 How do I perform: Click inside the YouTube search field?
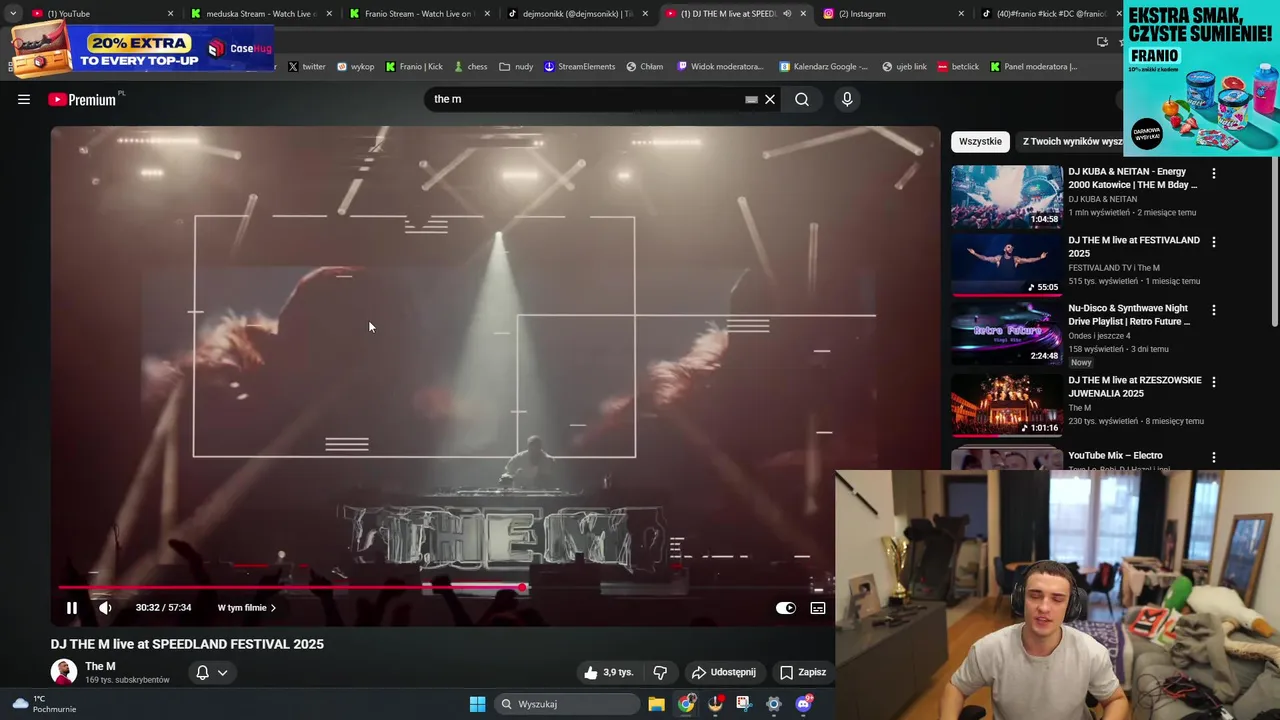click(585, 99)
